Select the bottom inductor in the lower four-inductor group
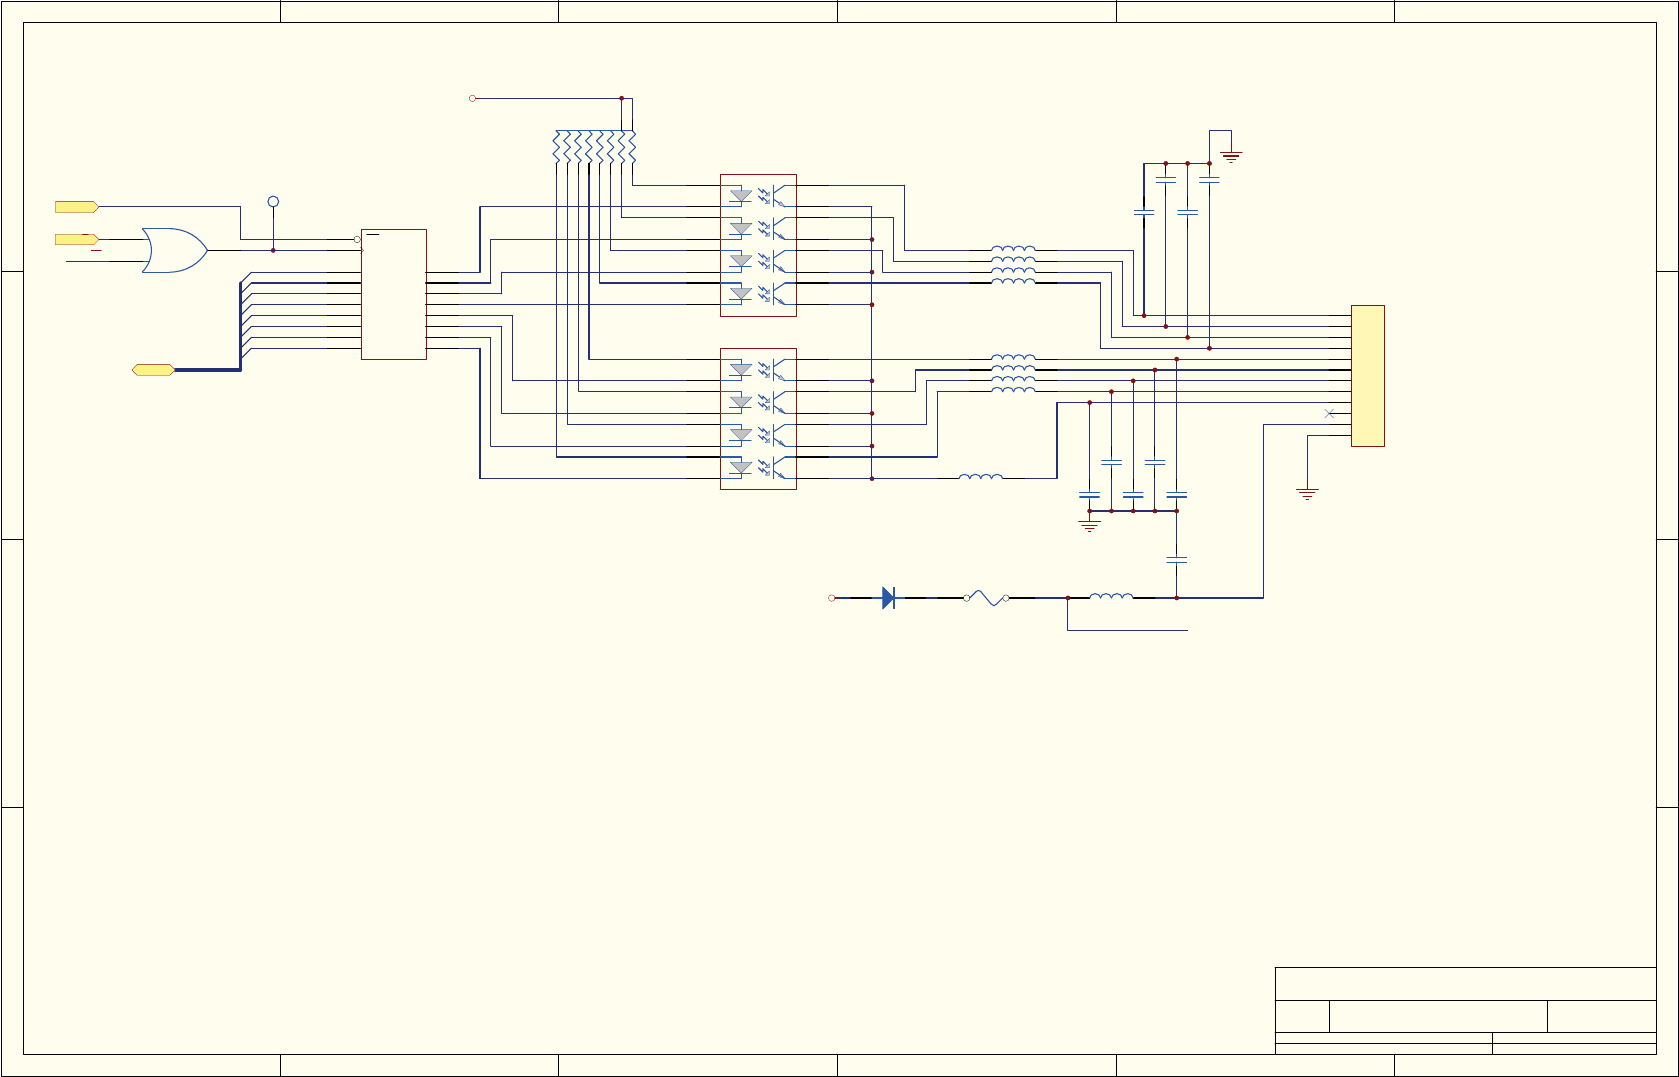 click(x=1013, y=390)
